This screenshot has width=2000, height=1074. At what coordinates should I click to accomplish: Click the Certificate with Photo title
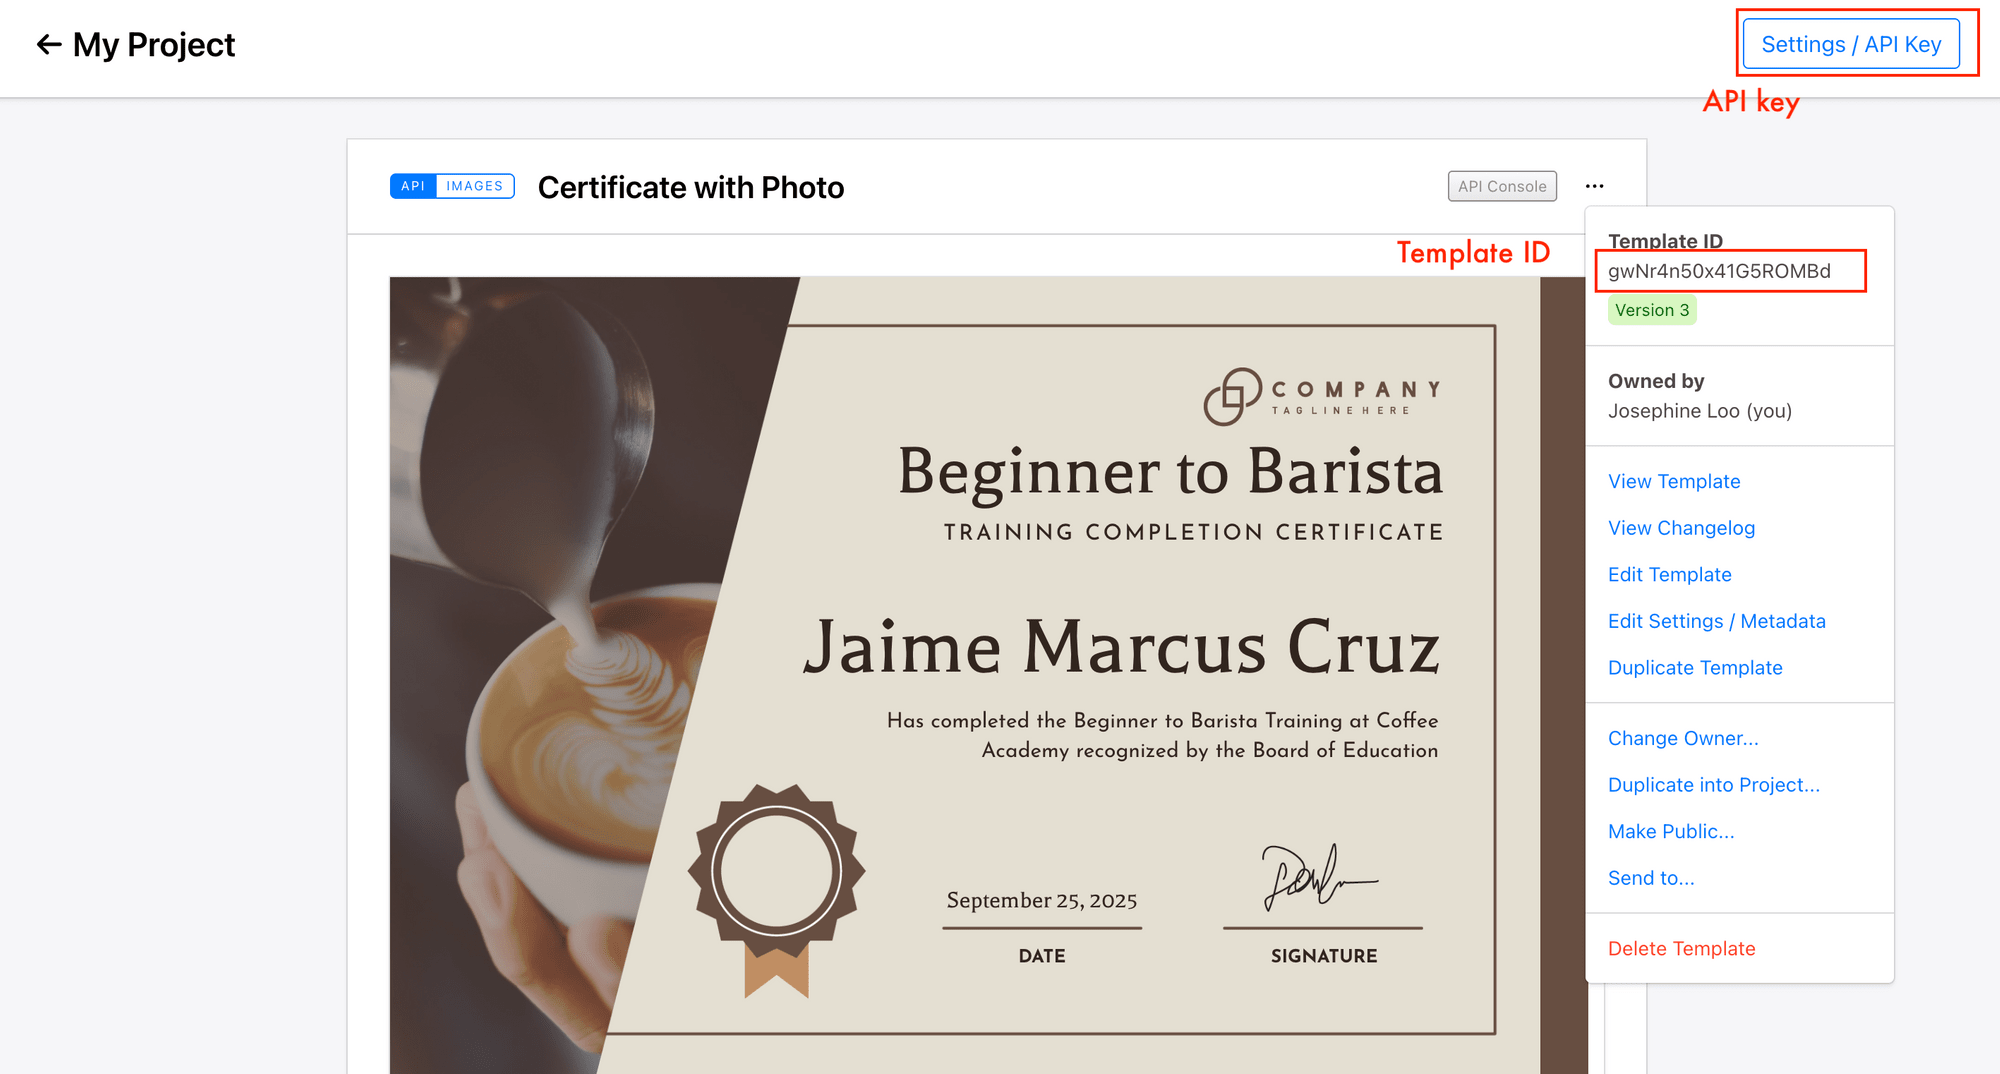691,187
